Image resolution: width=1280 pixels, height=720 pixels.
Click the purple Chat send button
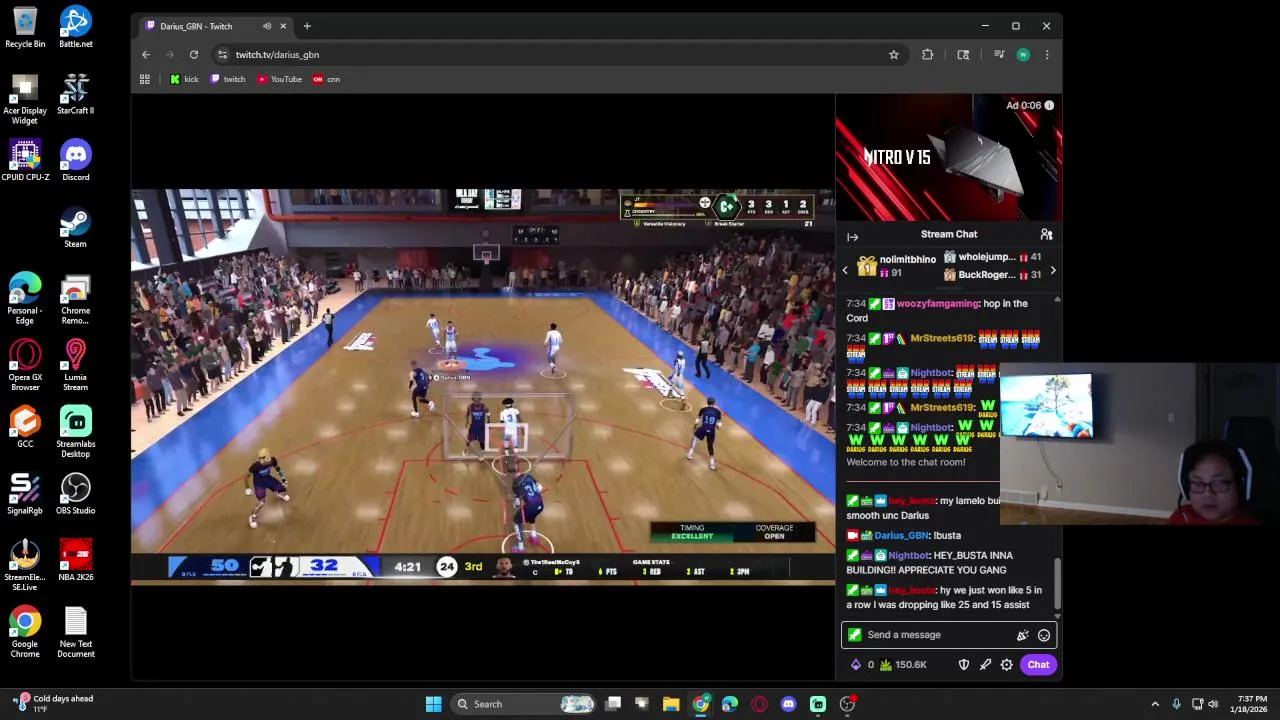(1038, 665)
